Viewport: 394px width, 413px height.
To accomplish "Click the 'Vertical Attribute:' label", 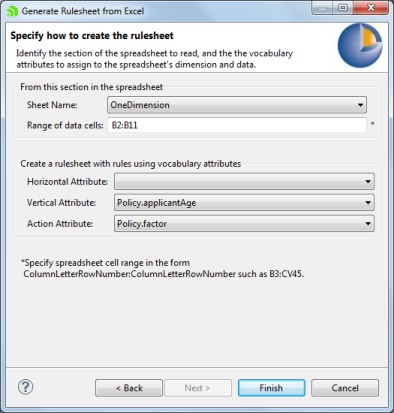I will [61, 203].
